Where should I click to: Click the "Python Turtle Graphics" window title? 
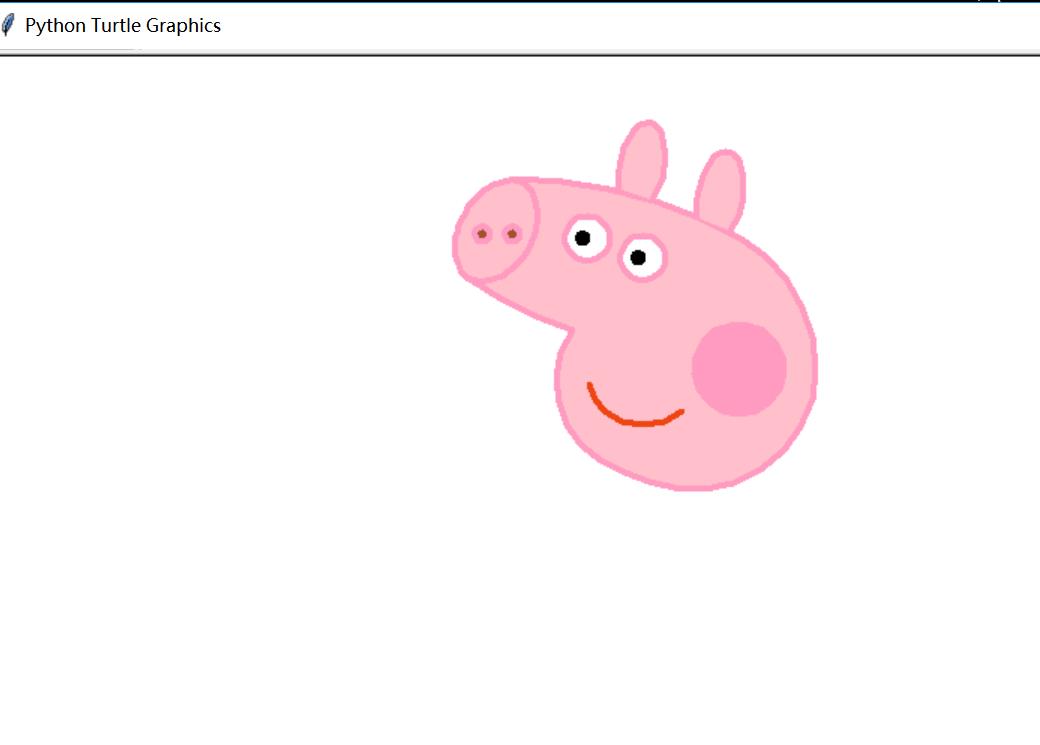tap(123, 25)
